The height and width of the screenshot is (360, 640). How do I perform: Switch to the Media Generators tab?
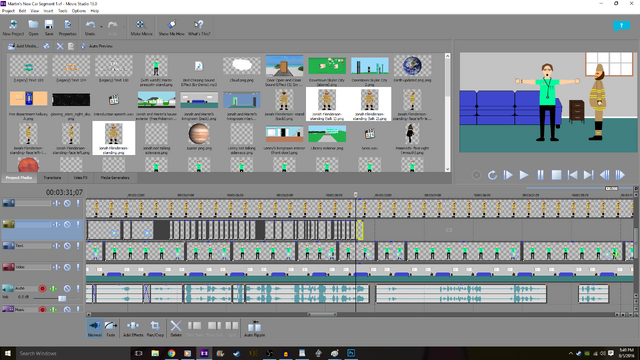point(115,178)
